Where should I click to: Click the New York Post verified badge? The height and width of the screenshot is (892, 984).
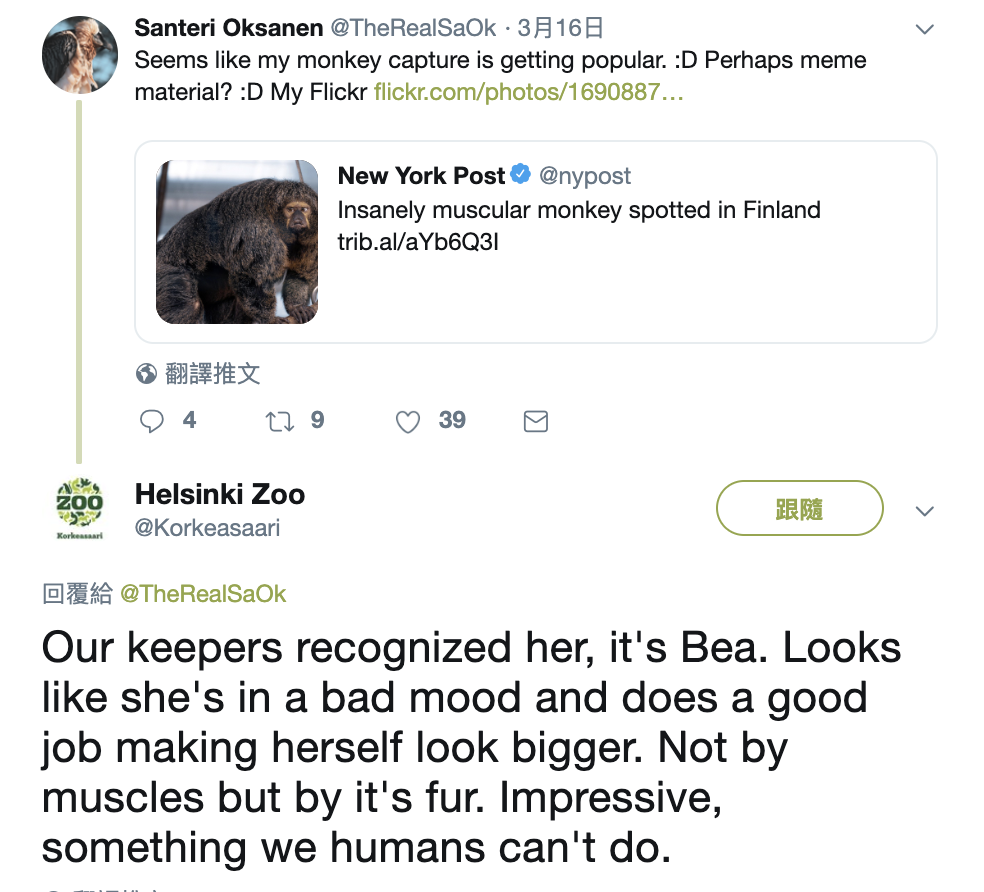point(521,175)
